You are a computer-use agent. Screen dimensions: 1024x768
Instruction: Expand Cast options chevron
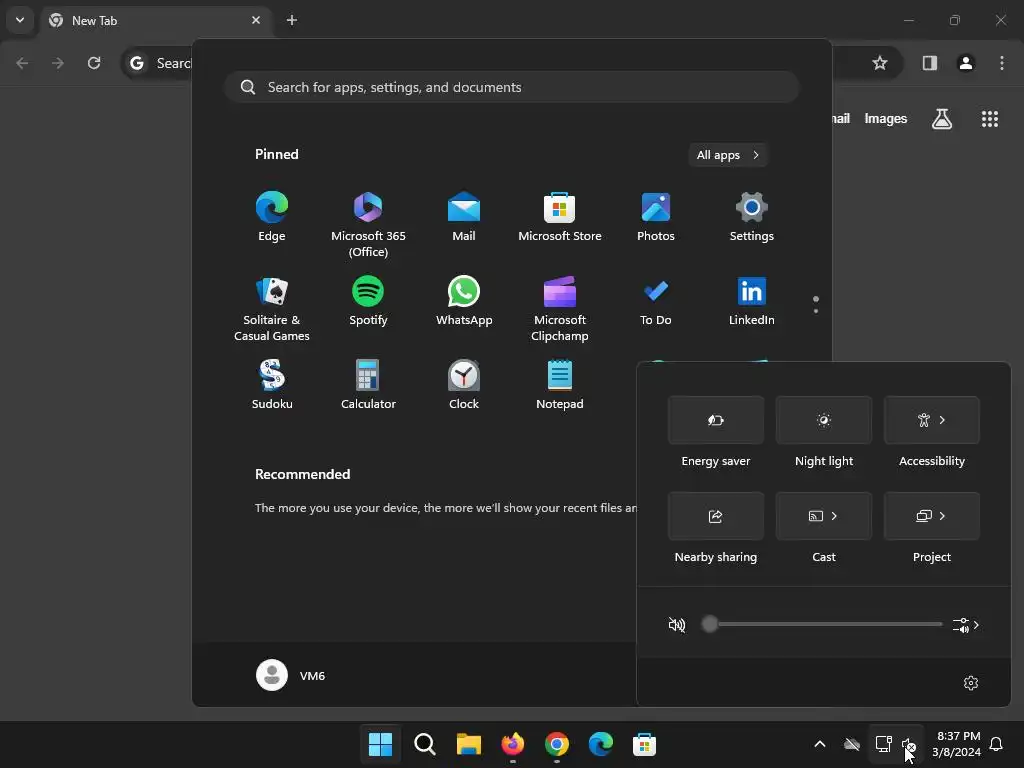tap(834, 516)
